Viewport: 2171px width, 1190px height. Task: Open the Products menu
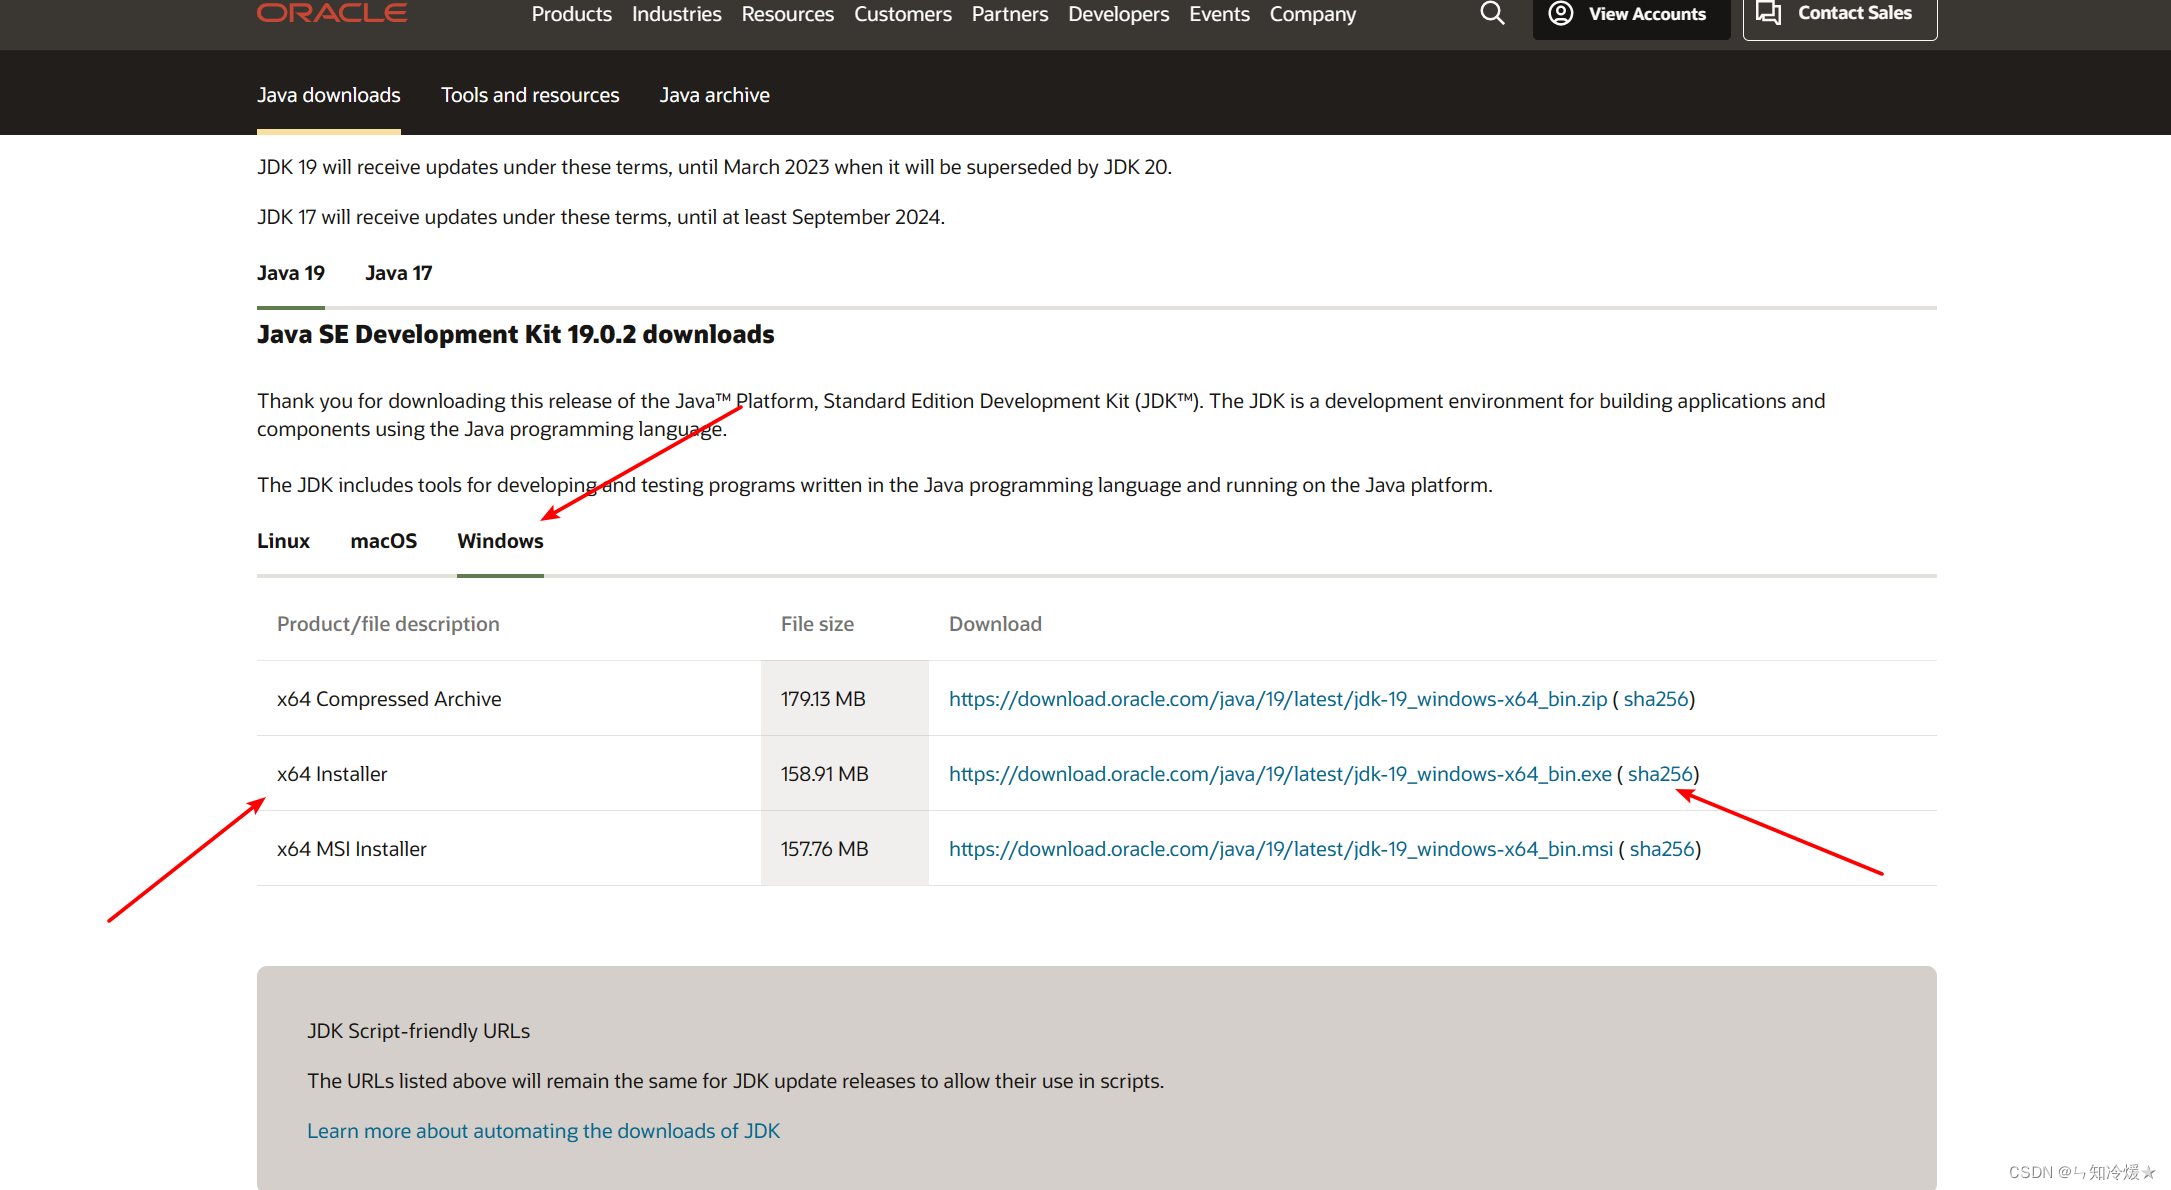click(571, 15)
